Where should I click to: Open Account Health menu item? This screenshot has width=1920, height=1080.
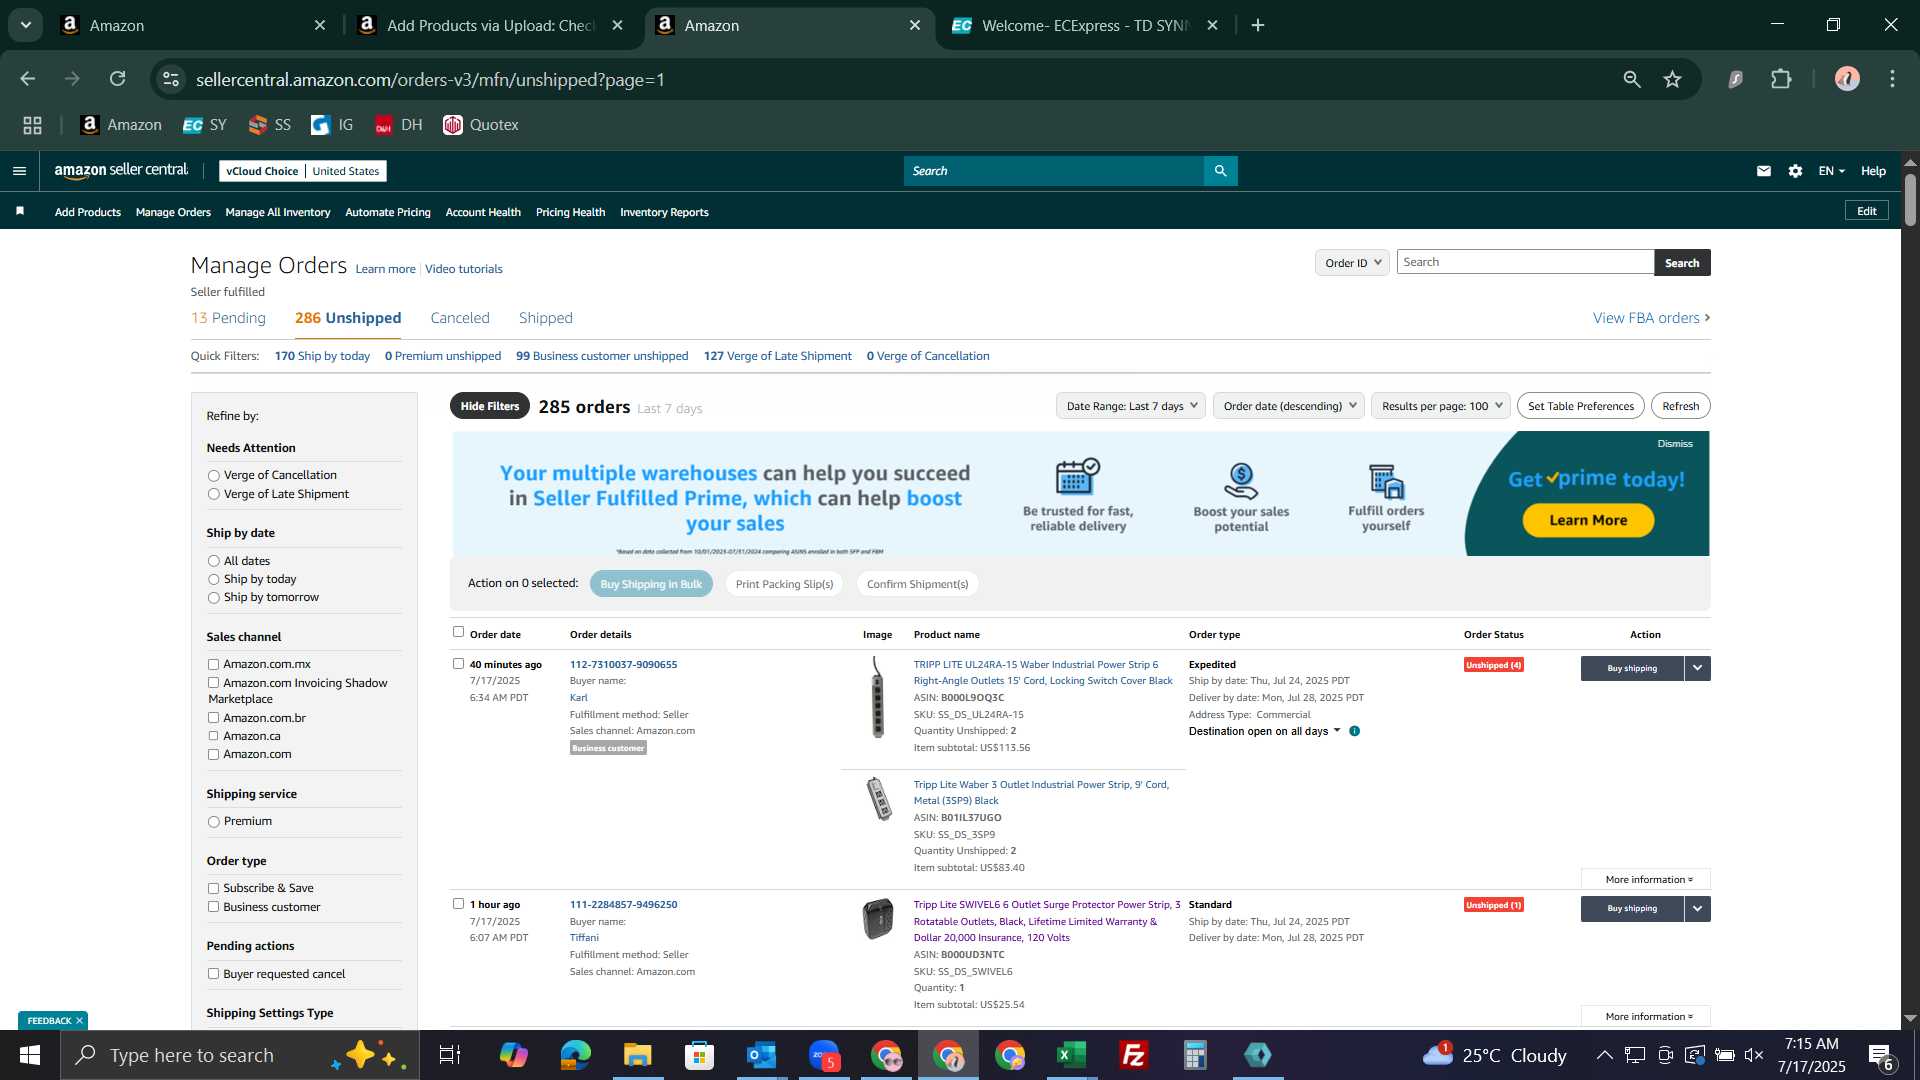pos(483,212)
